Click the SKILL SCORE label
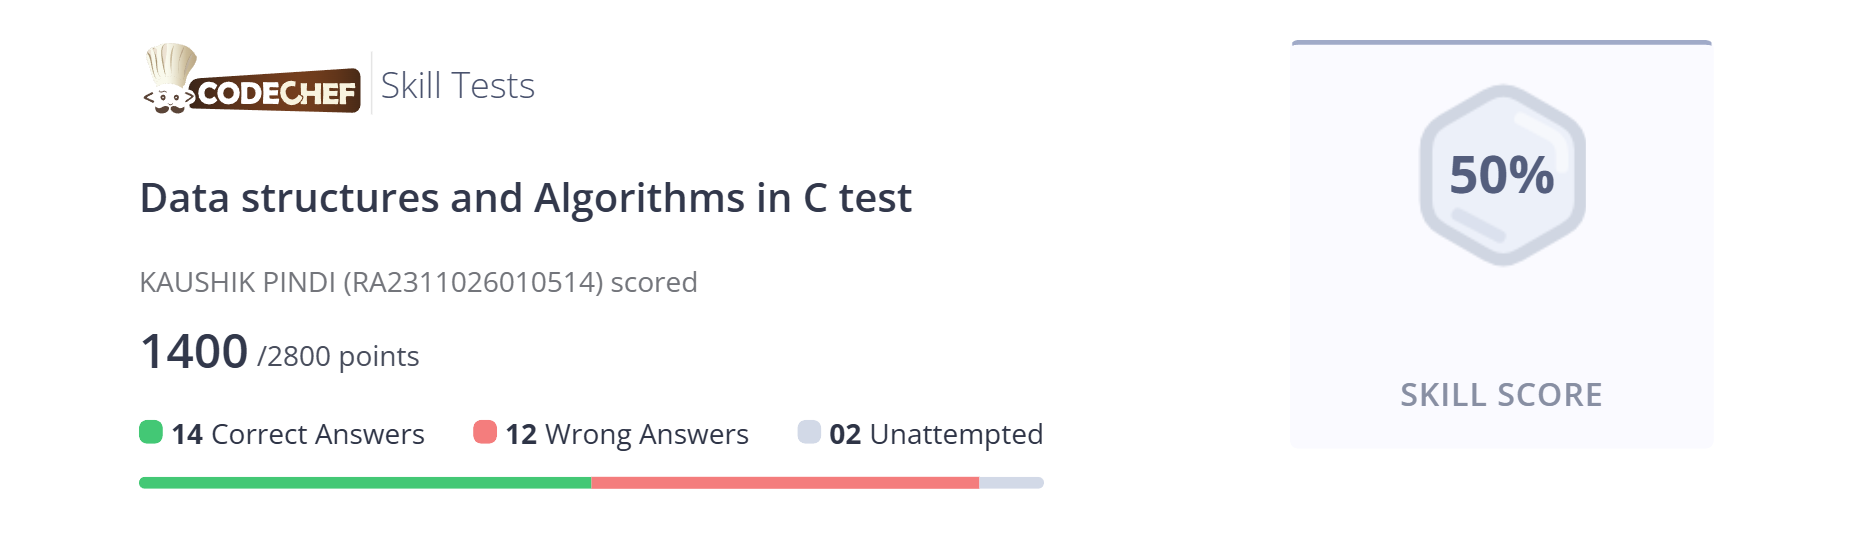The height and width of the screenshot is (546, 1854). coord(1501,395)
